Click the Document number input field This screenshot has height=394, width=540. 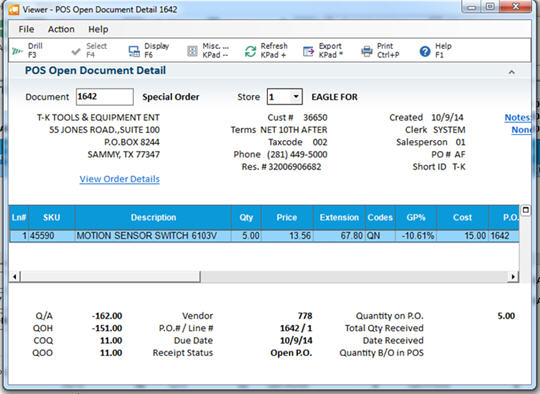(x=105, y=96)
